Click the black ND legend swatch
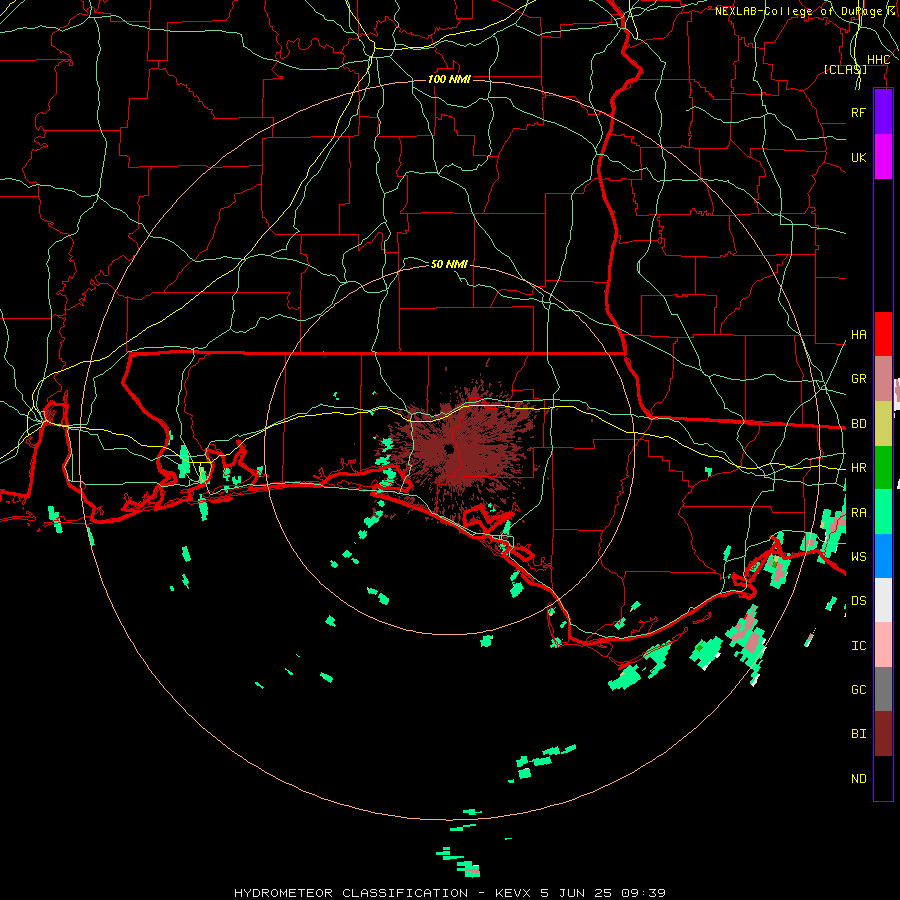This screenshot has width=900, height=900. 883,778
